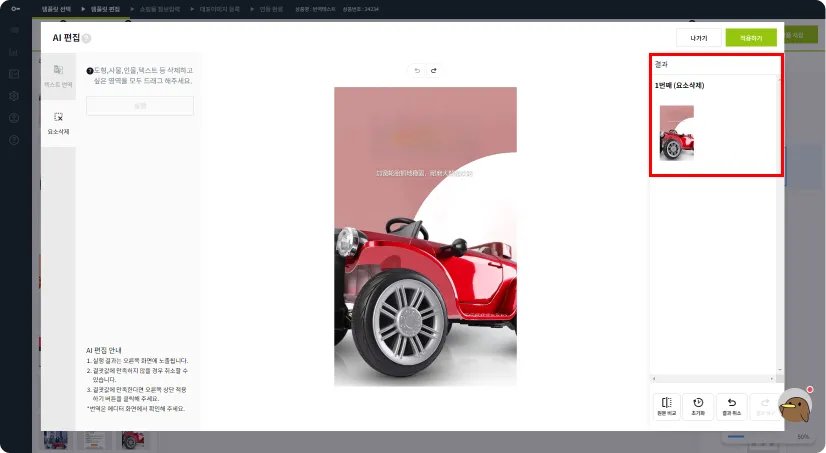The image size is (826, 453).
Task: Open the chart statistics icon in the sidebar
Action: coord(14,52)
